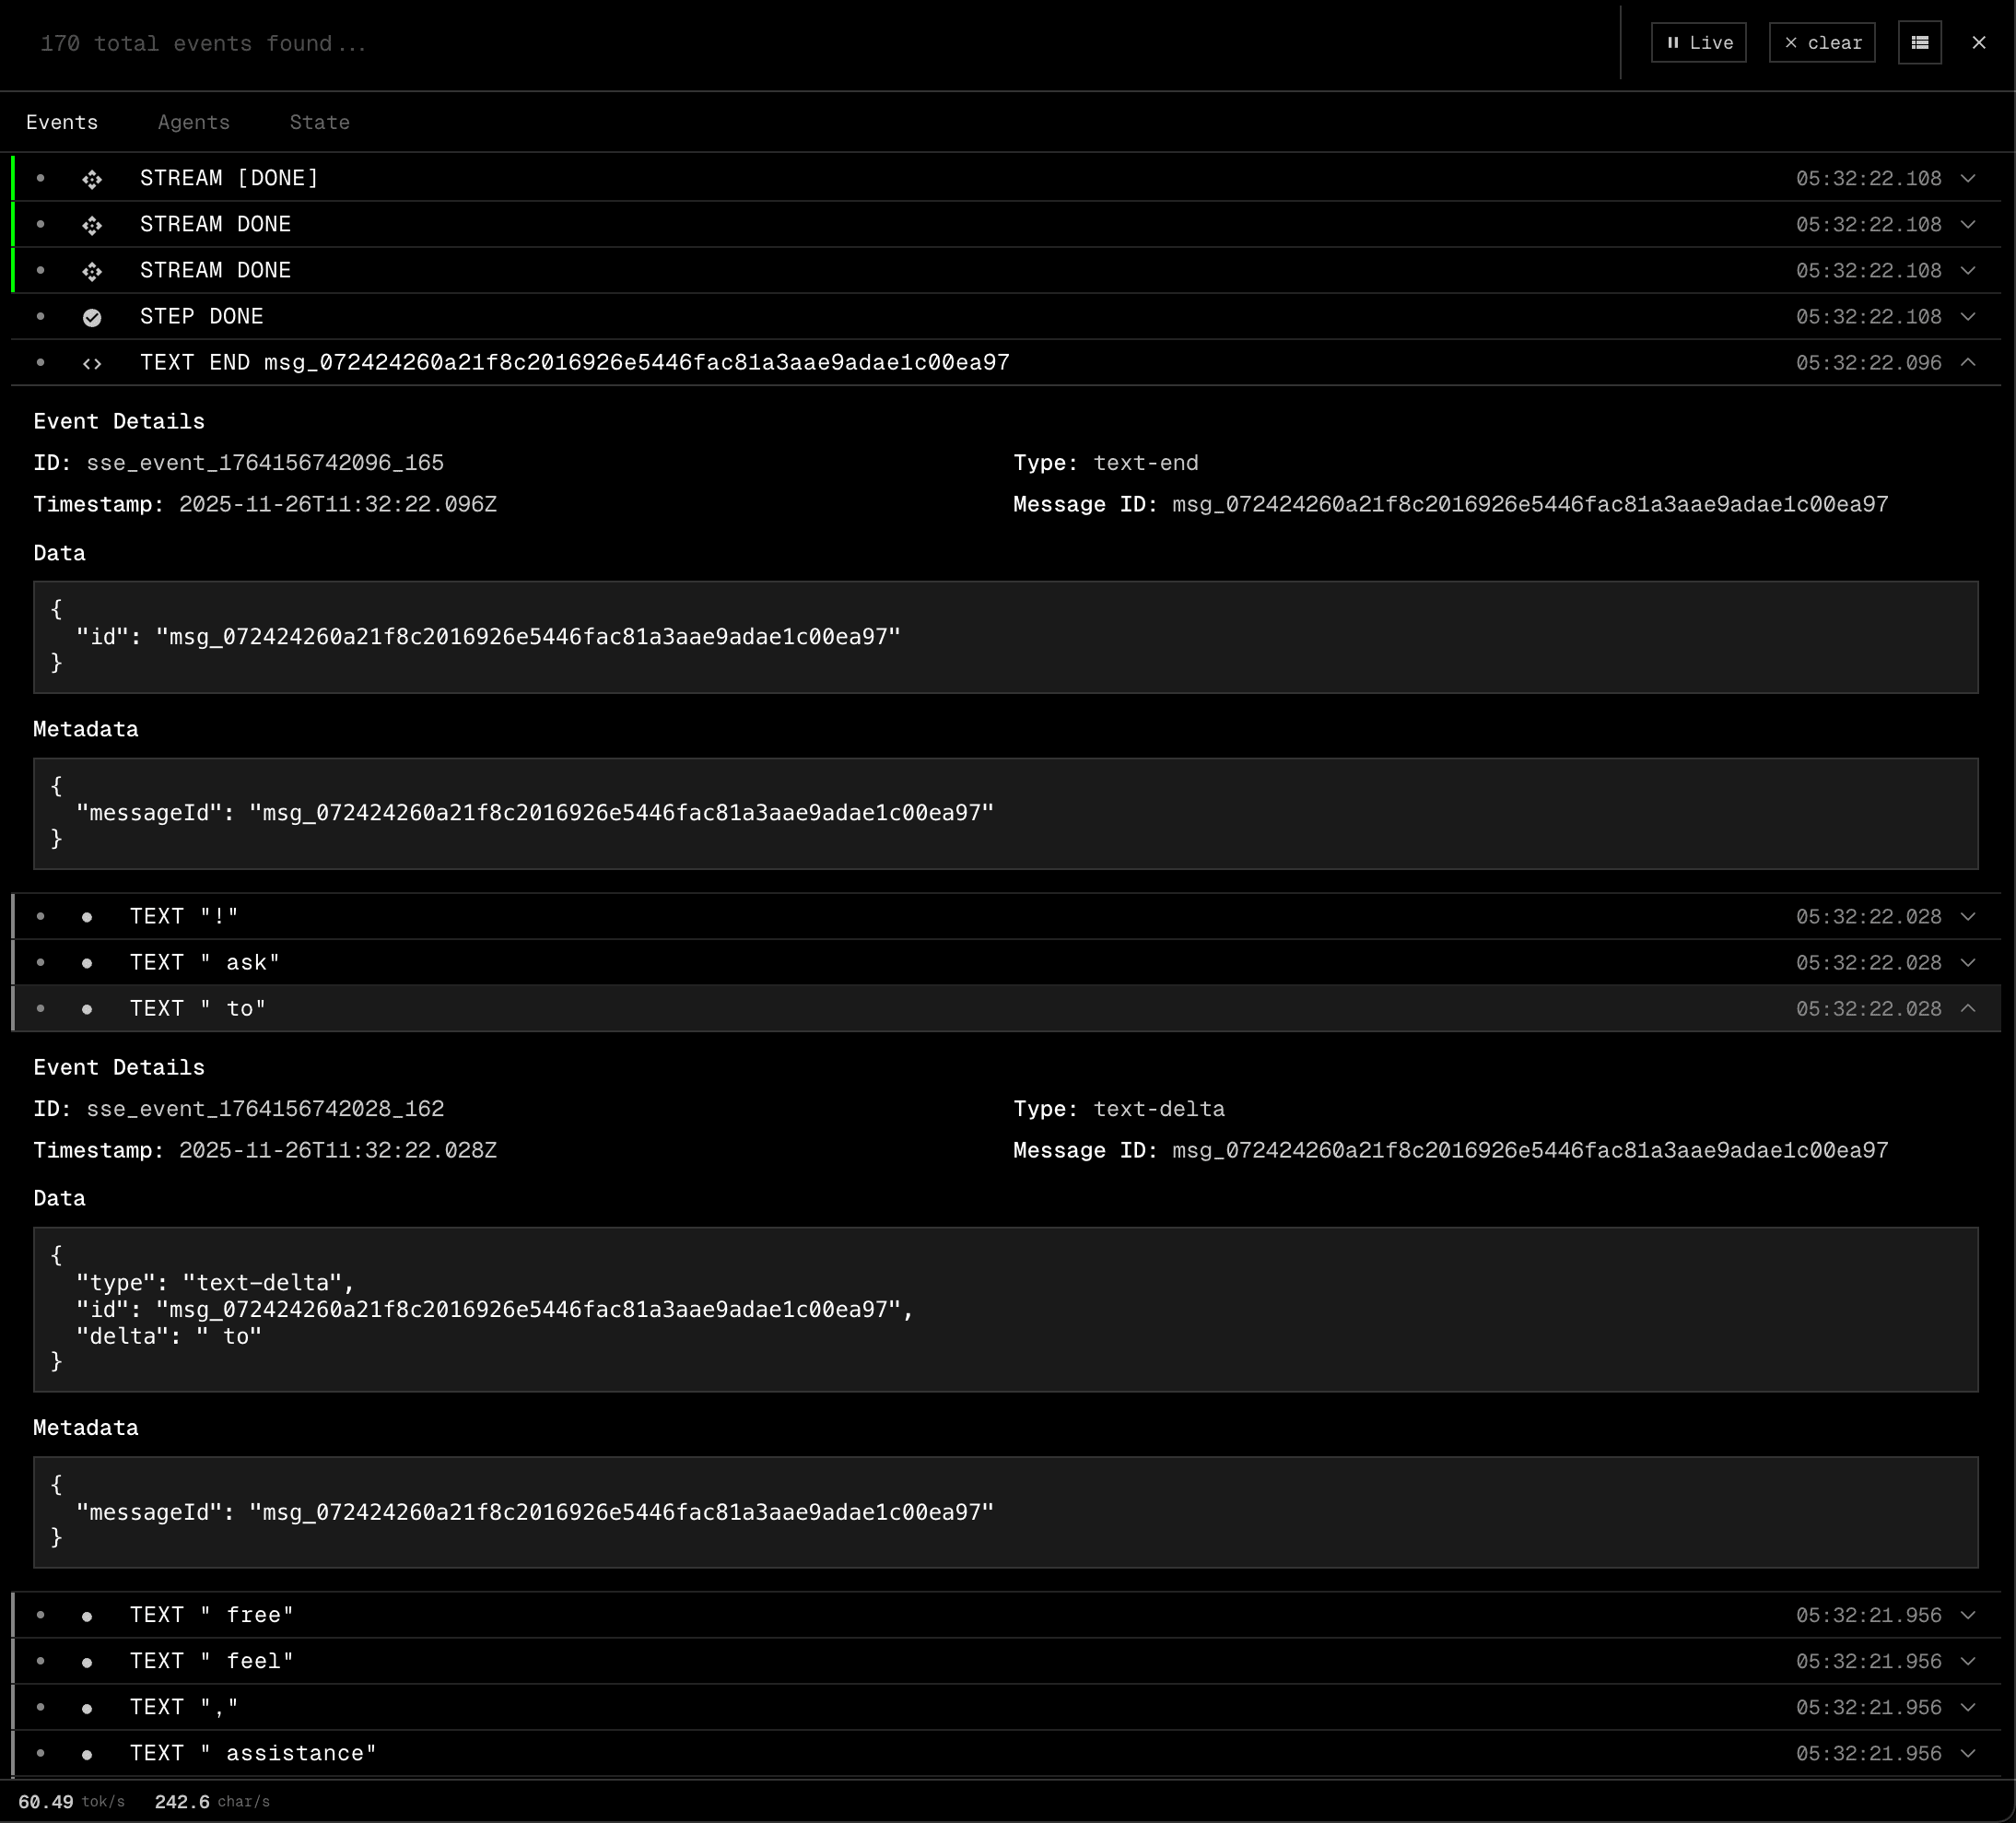Image resolution: width=2016 pixels, height=1823 pixels.
Task: Collapse the TEXT " to" event details
Action: click(1968, 1008)
